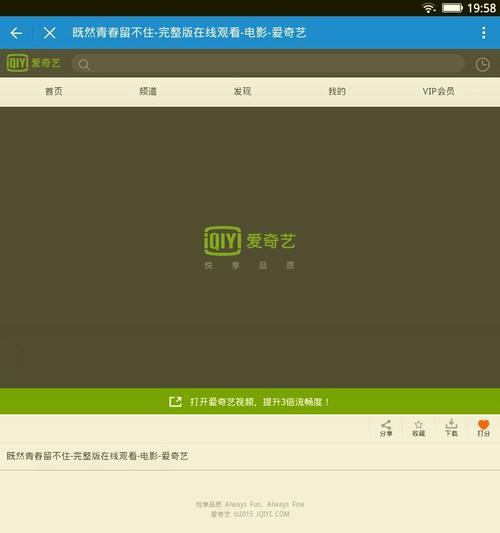Screen dimensions: 500x533
Task: Tap the video player area
Action: [x=250, y=247]
